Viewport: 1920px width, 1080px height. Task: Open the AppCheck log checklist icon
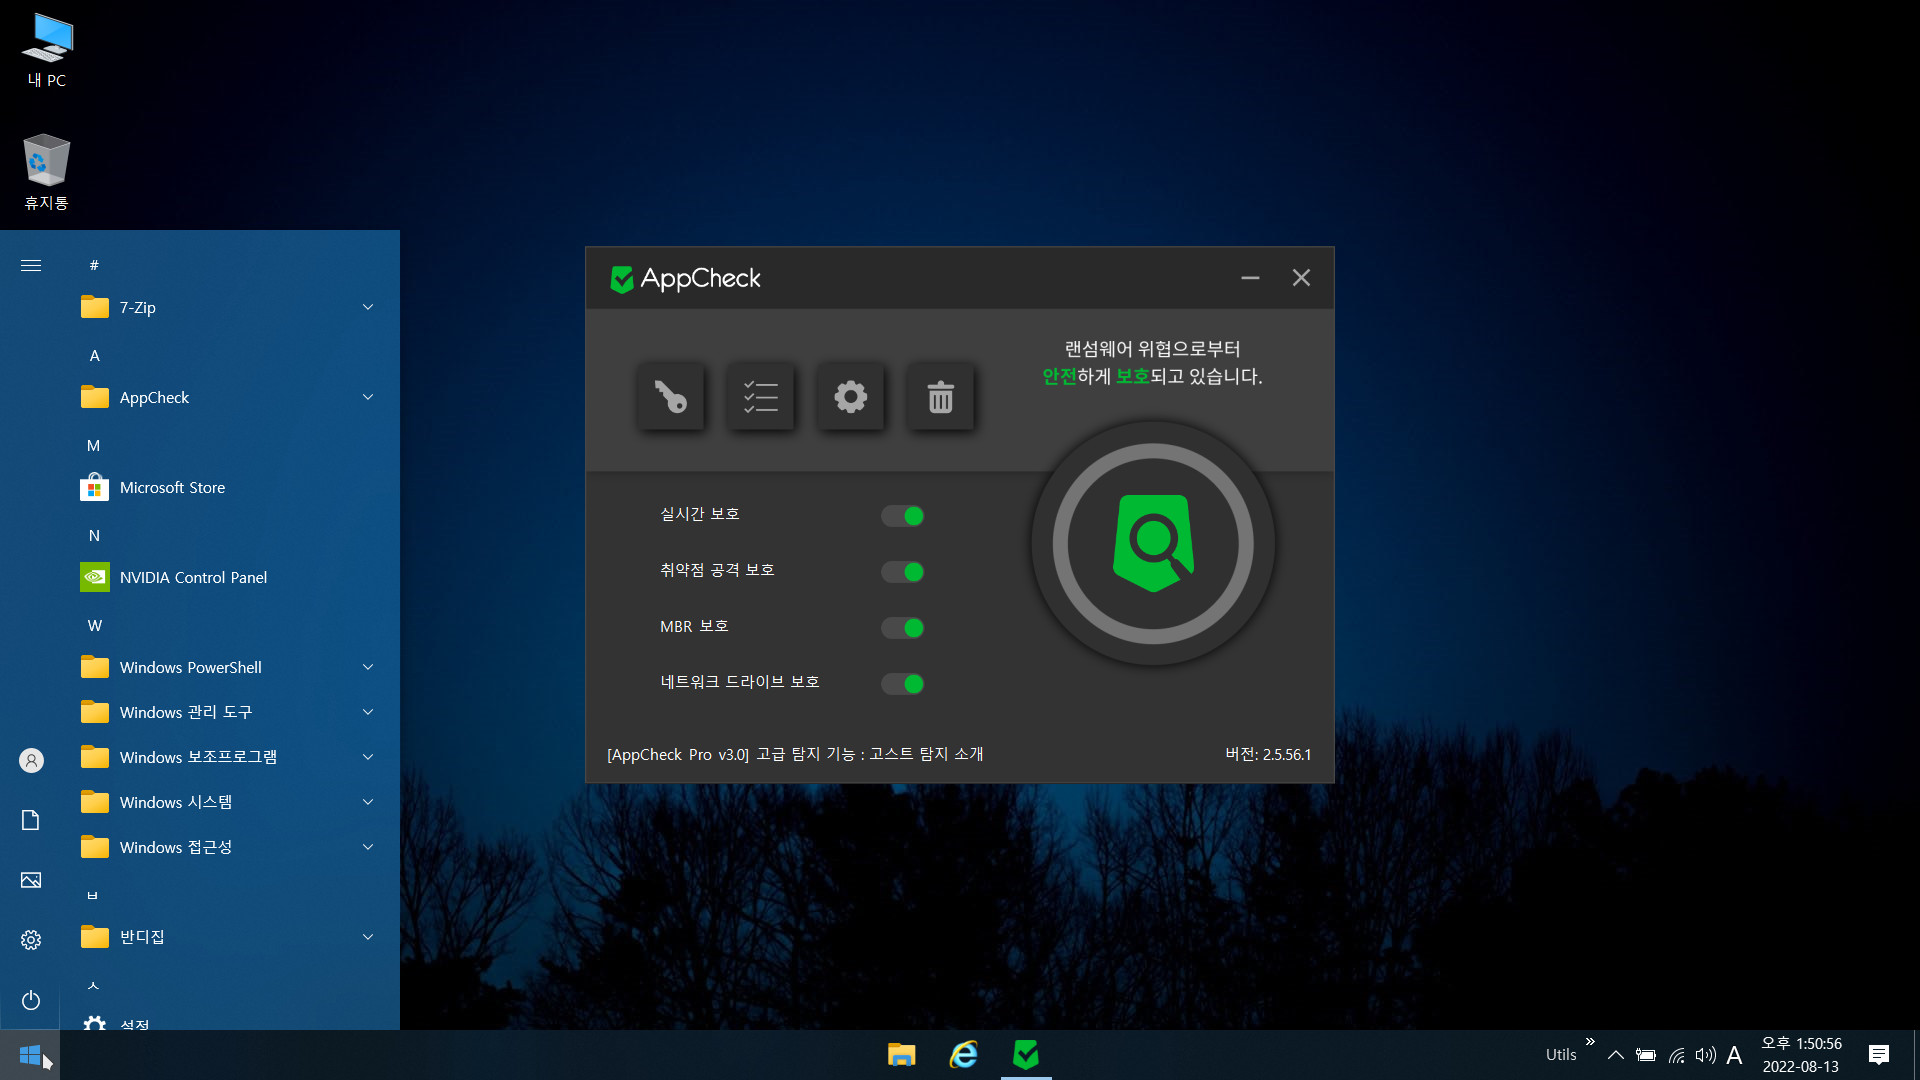pyautogui.click(x=760, y=397)
